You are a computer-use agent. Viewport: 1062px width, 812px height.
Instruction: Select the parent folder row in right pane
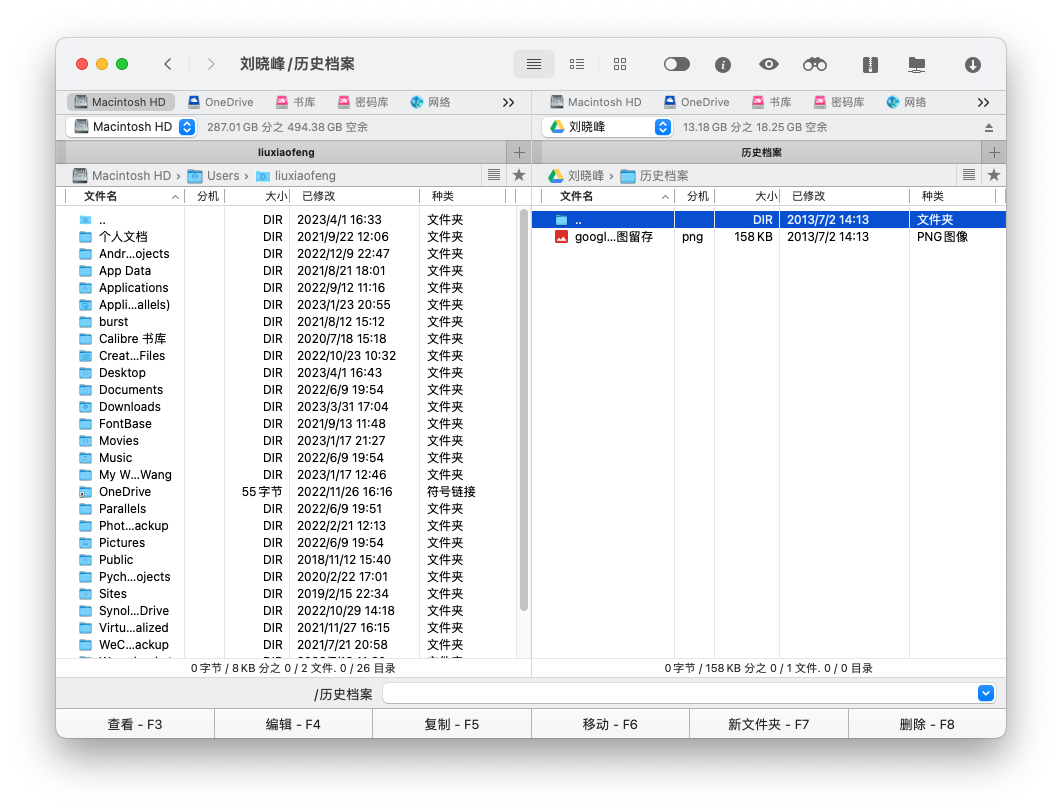coord(769,219)
